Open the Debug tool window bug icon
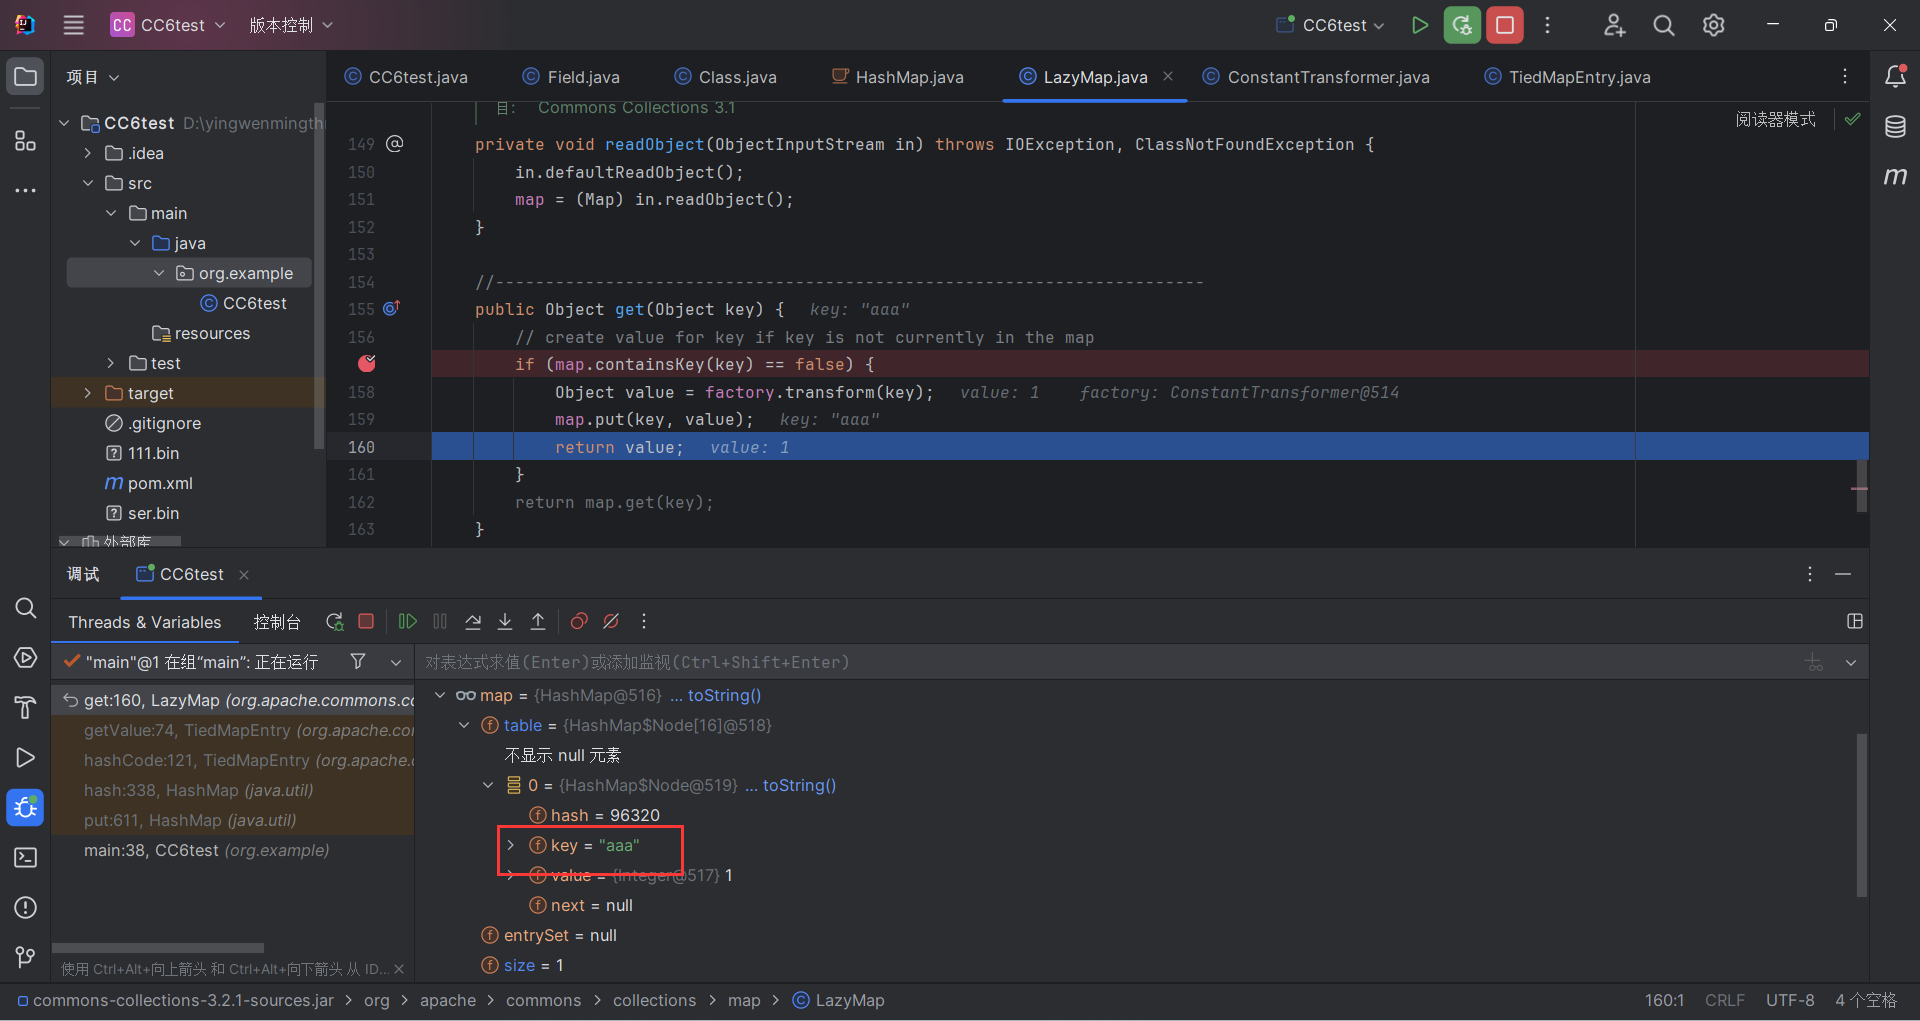Screen dimensions: 1920x1021 pos(26,807)
